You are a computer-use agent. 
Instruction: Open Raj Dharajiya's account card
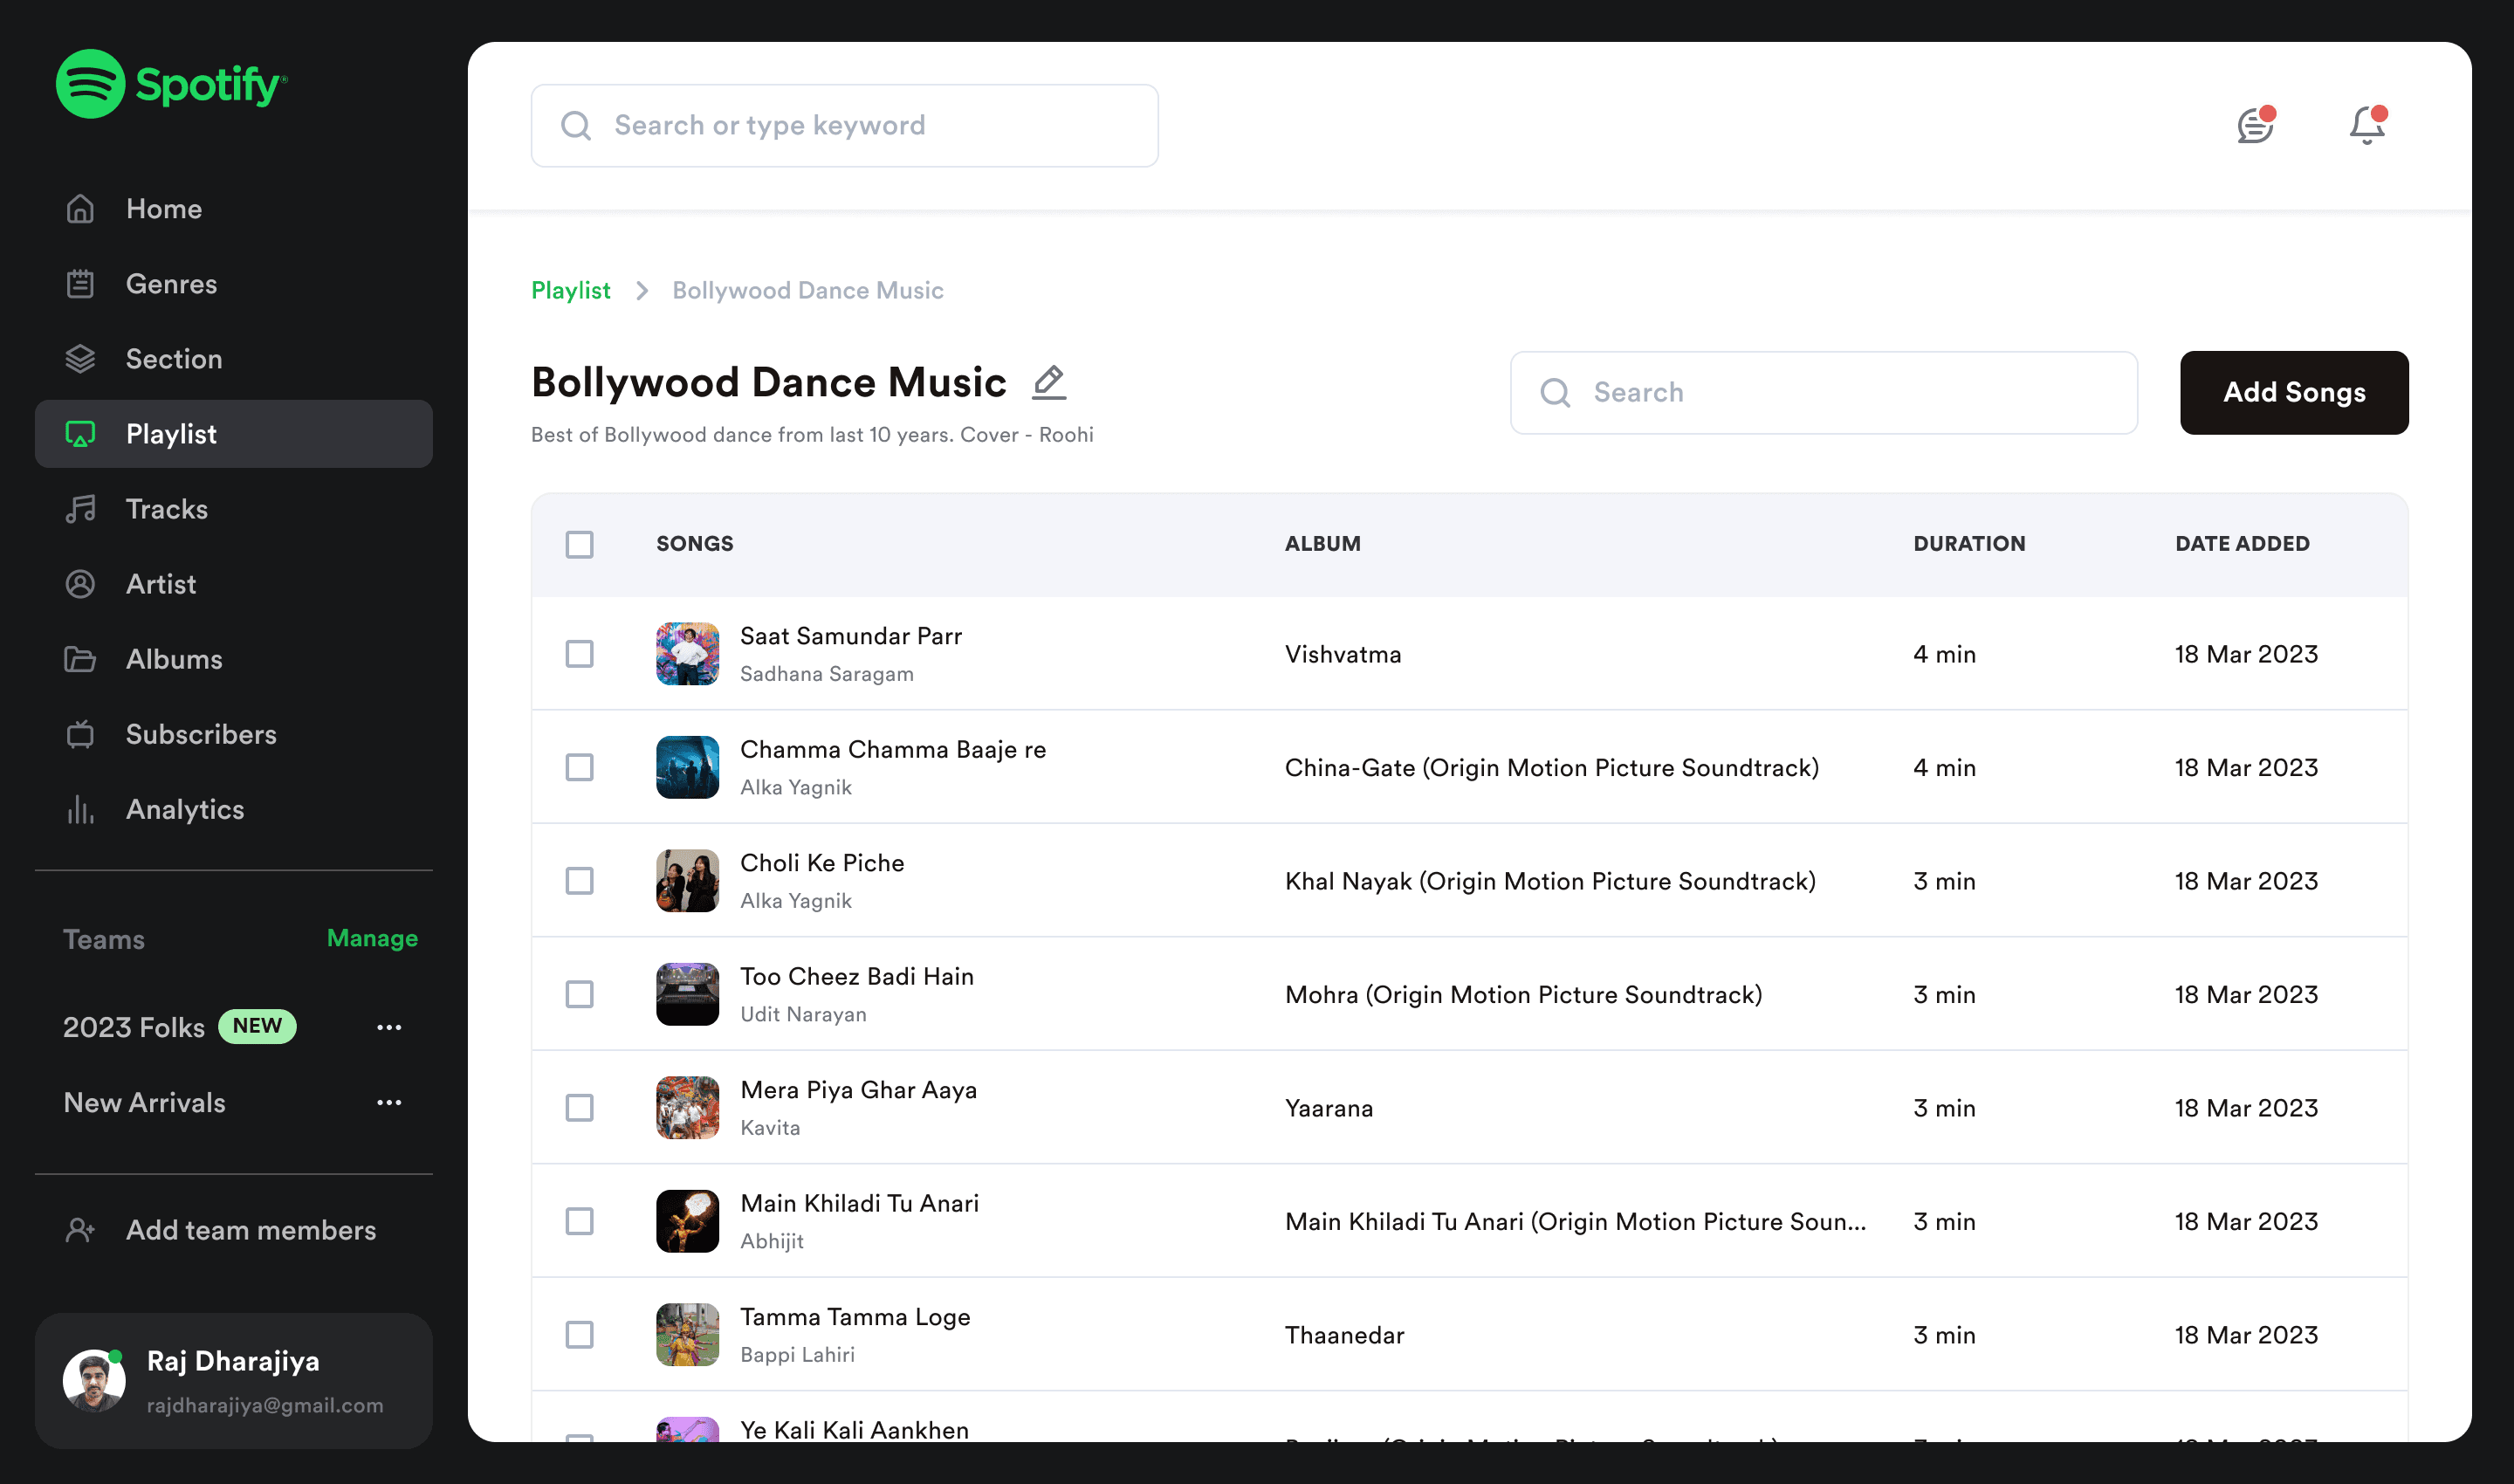[234, 1381]
